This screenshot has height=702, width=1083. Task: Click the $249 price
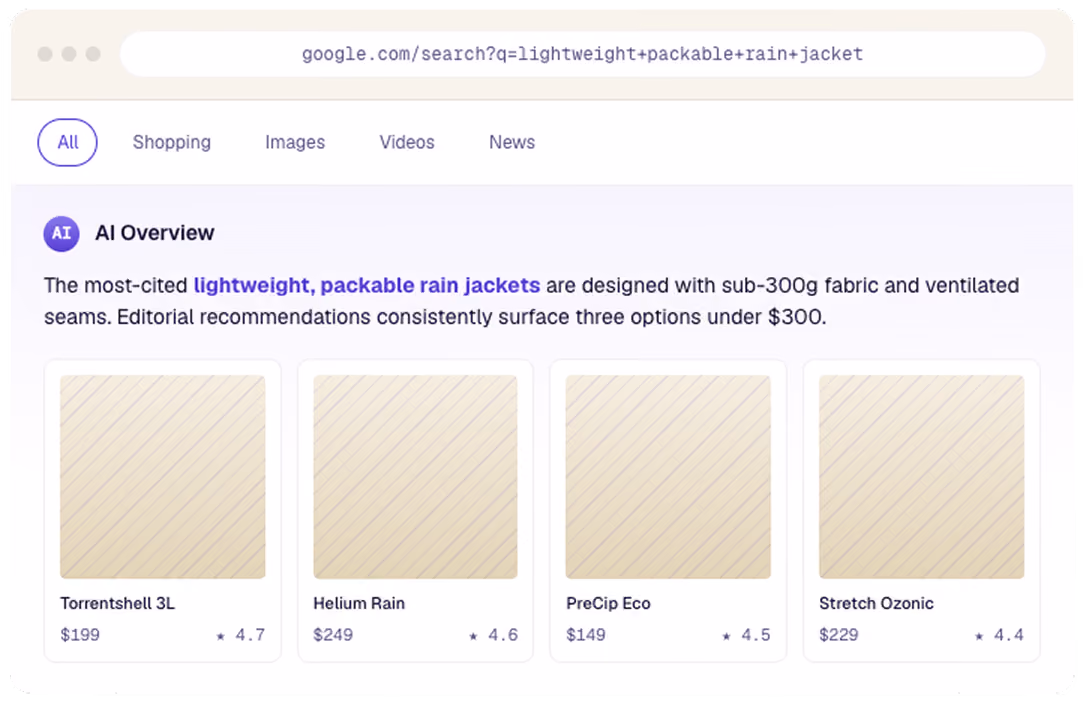(x=333, y=635)
